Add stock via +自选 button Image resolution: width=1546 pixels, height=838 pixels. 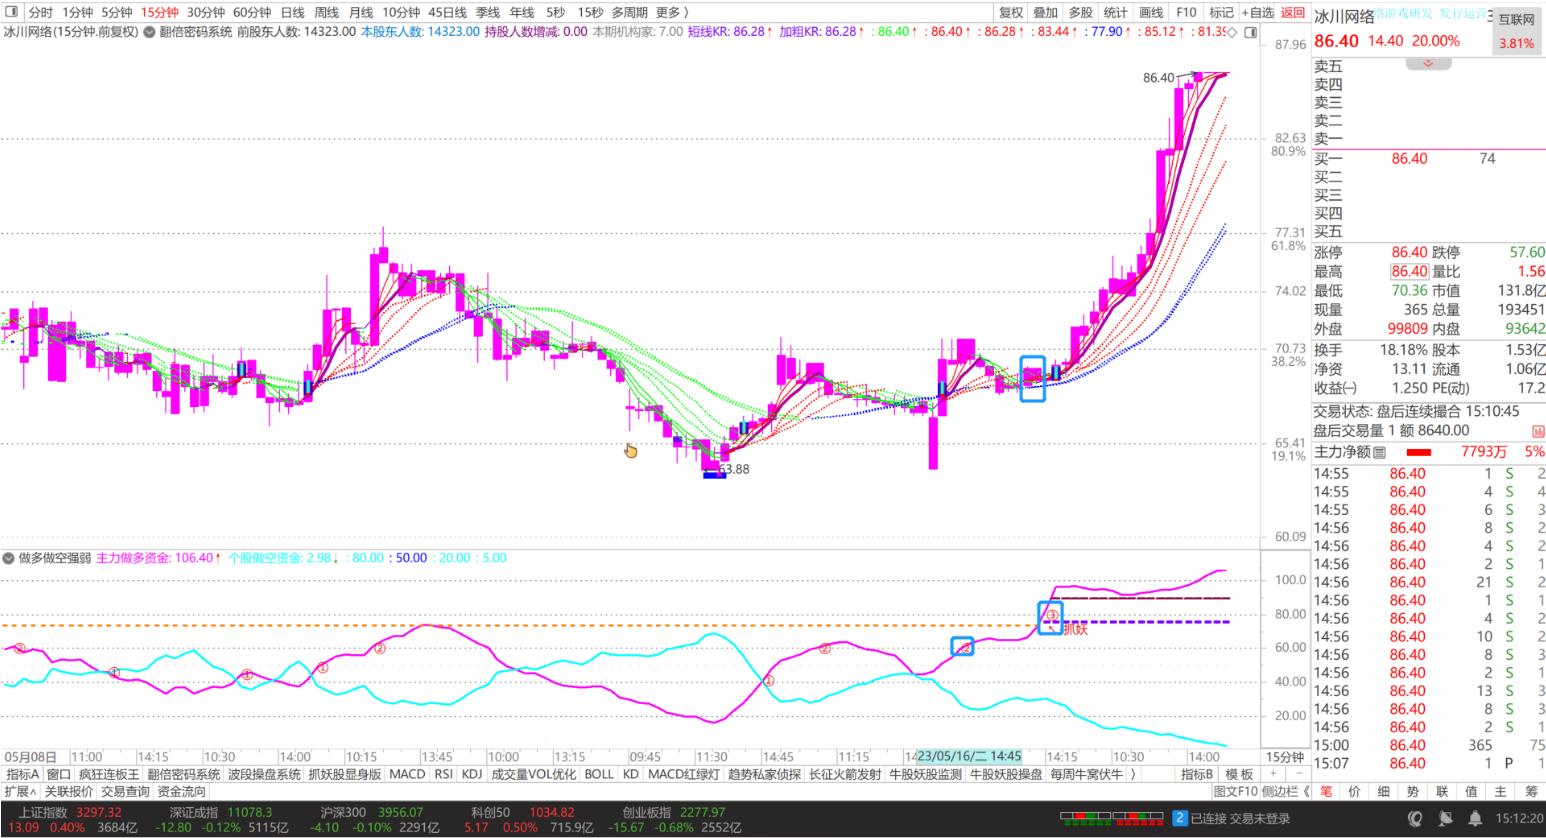pos(1258,12)
